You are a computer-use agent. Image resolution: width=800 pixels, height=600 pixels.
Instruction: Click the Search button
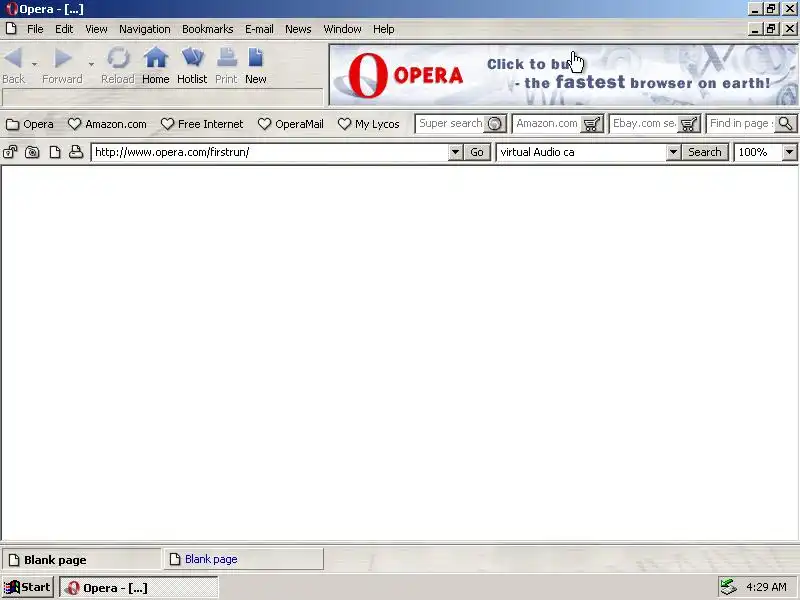(x=705, y=152)
